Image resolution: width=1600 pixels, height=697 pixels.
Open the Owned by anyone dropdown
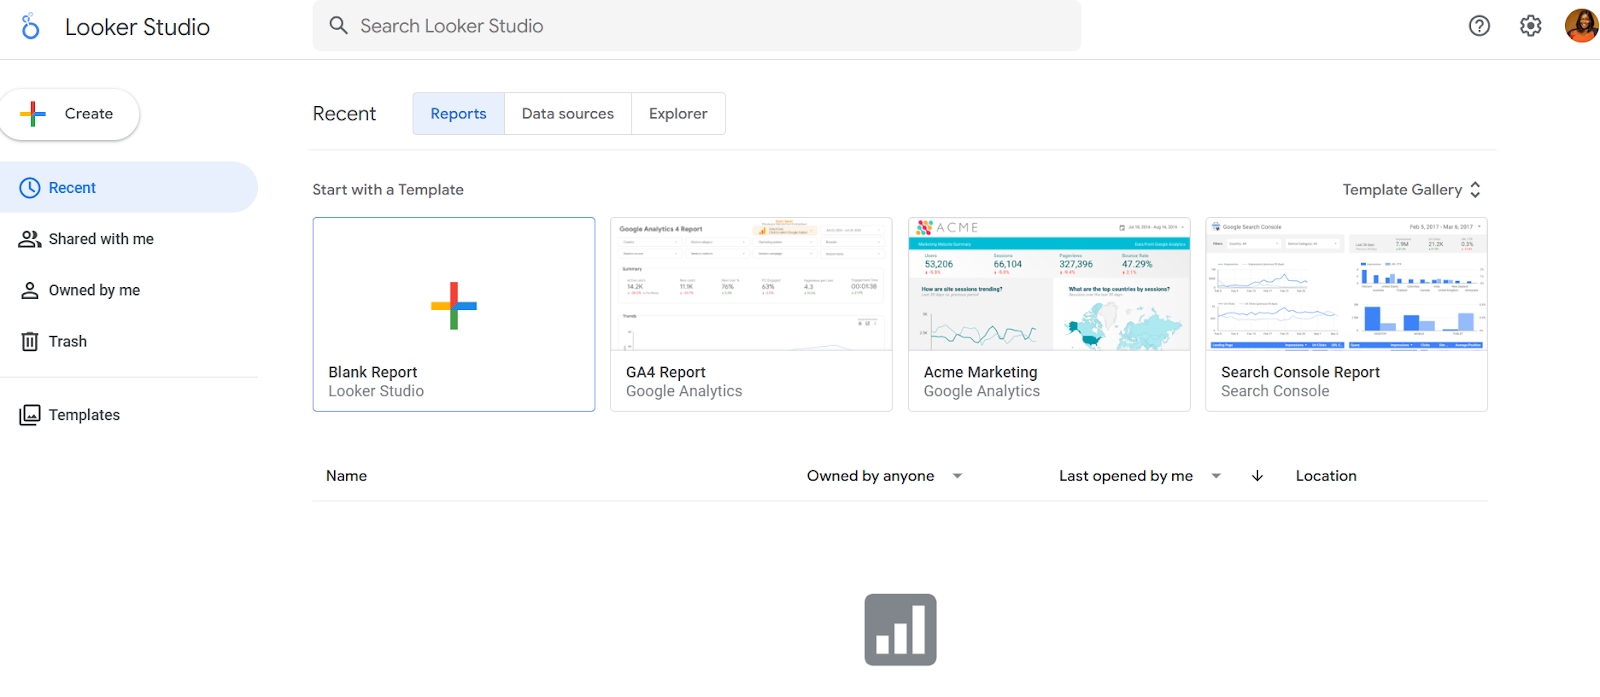(x=885, y=476)
